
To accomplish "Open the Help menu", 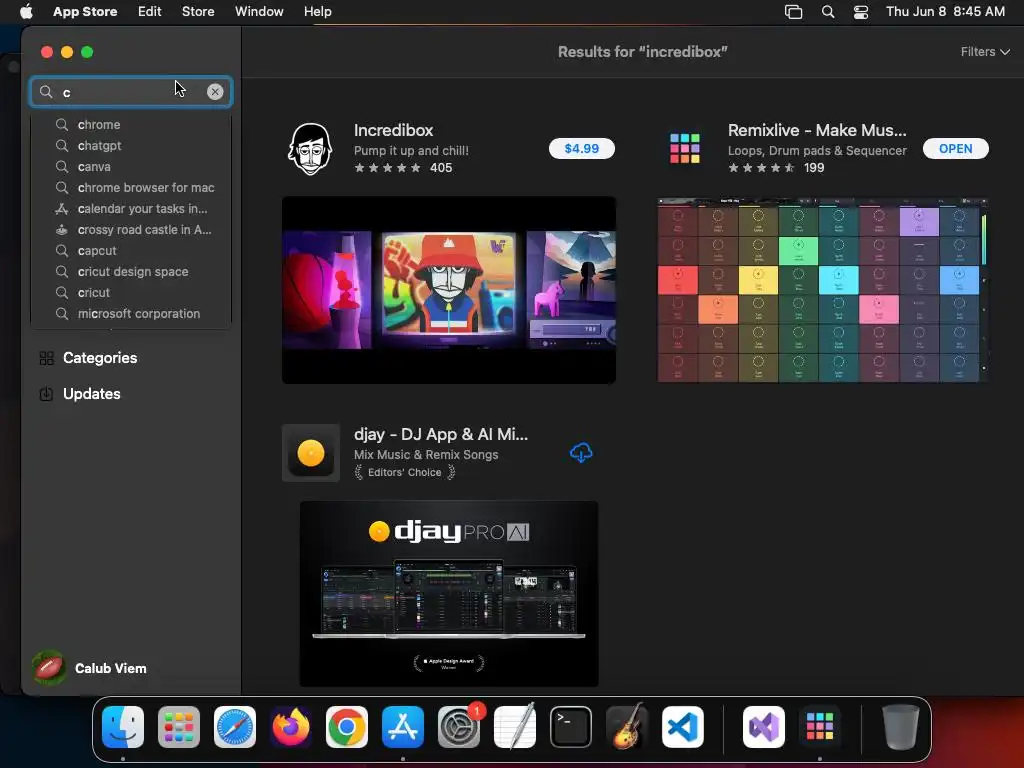I will click(317, 11).
